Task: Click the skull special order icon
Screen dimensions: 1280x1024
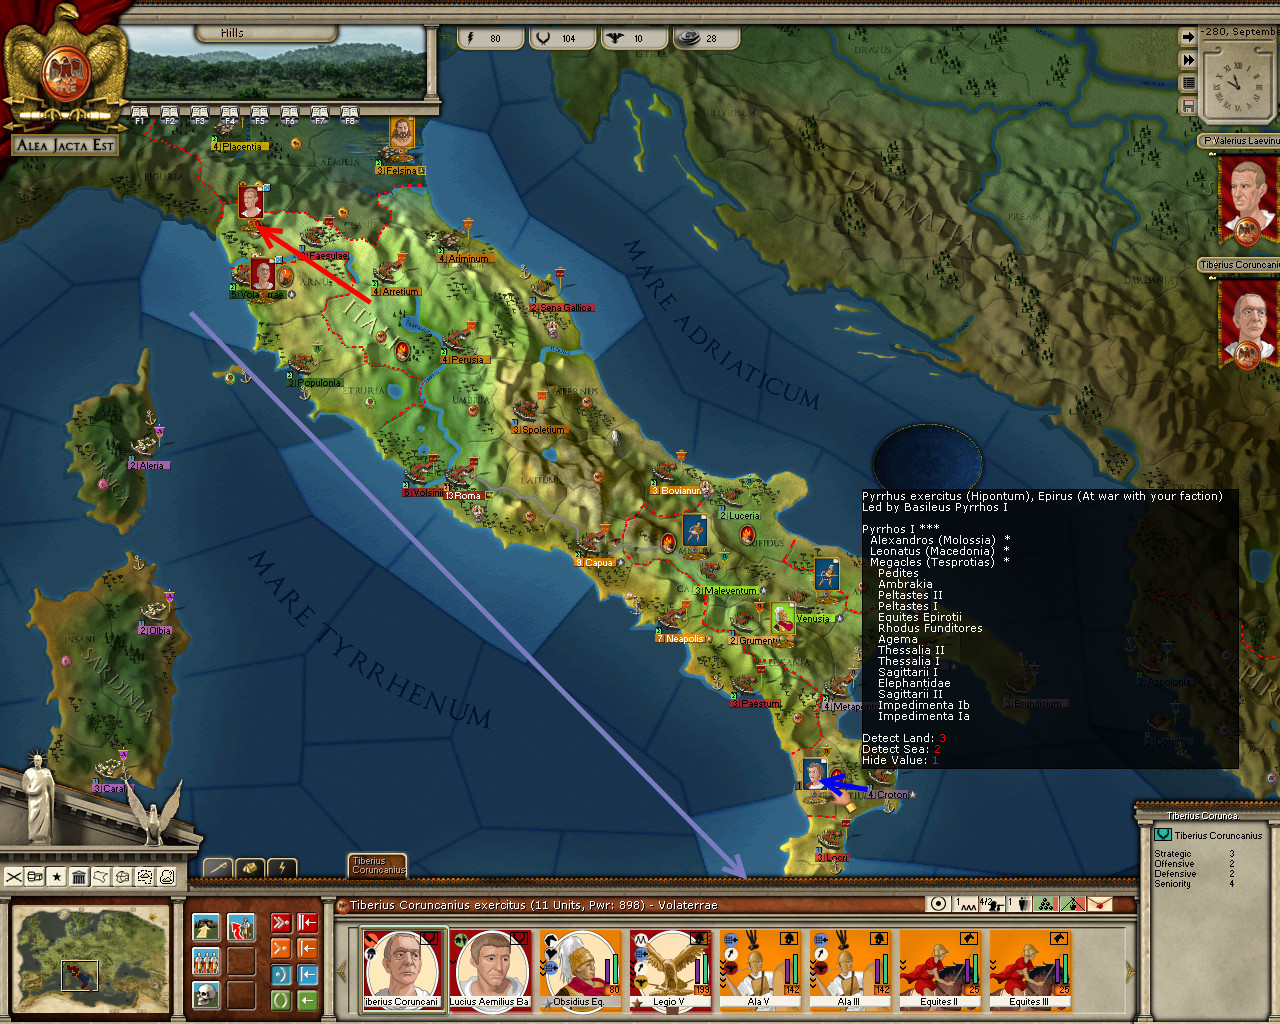Action: 206,995
